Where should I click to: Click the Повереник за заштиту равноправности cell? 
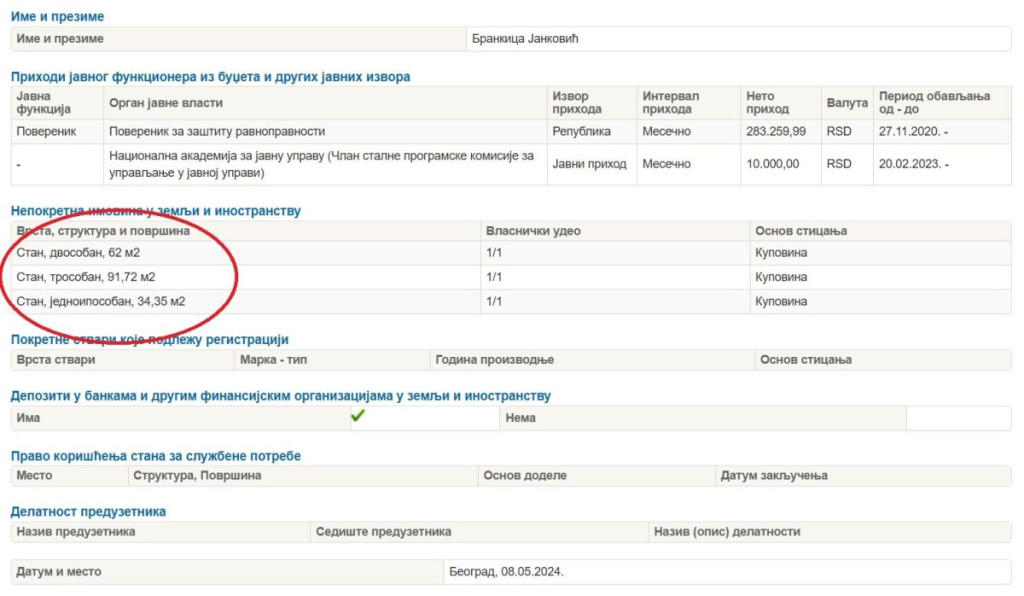pos(216,131)
